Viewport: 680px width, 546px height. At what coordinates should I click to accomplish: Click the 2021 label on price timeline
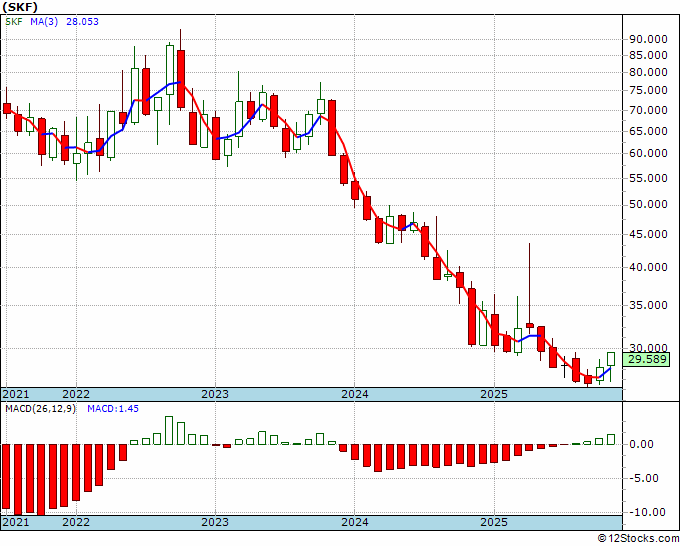tap(16, 394)
